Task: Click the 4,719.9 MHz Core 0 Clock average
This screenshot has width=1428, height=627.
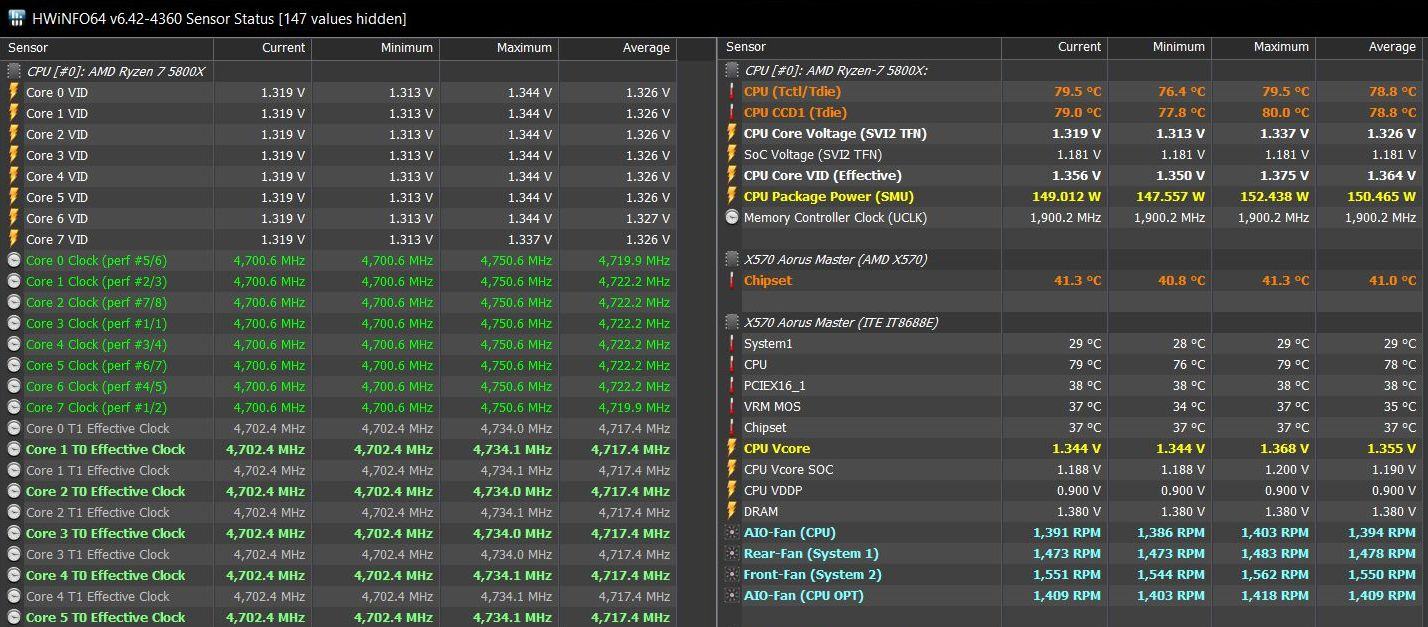Action: pyautogui.click(x=634, y=260)
